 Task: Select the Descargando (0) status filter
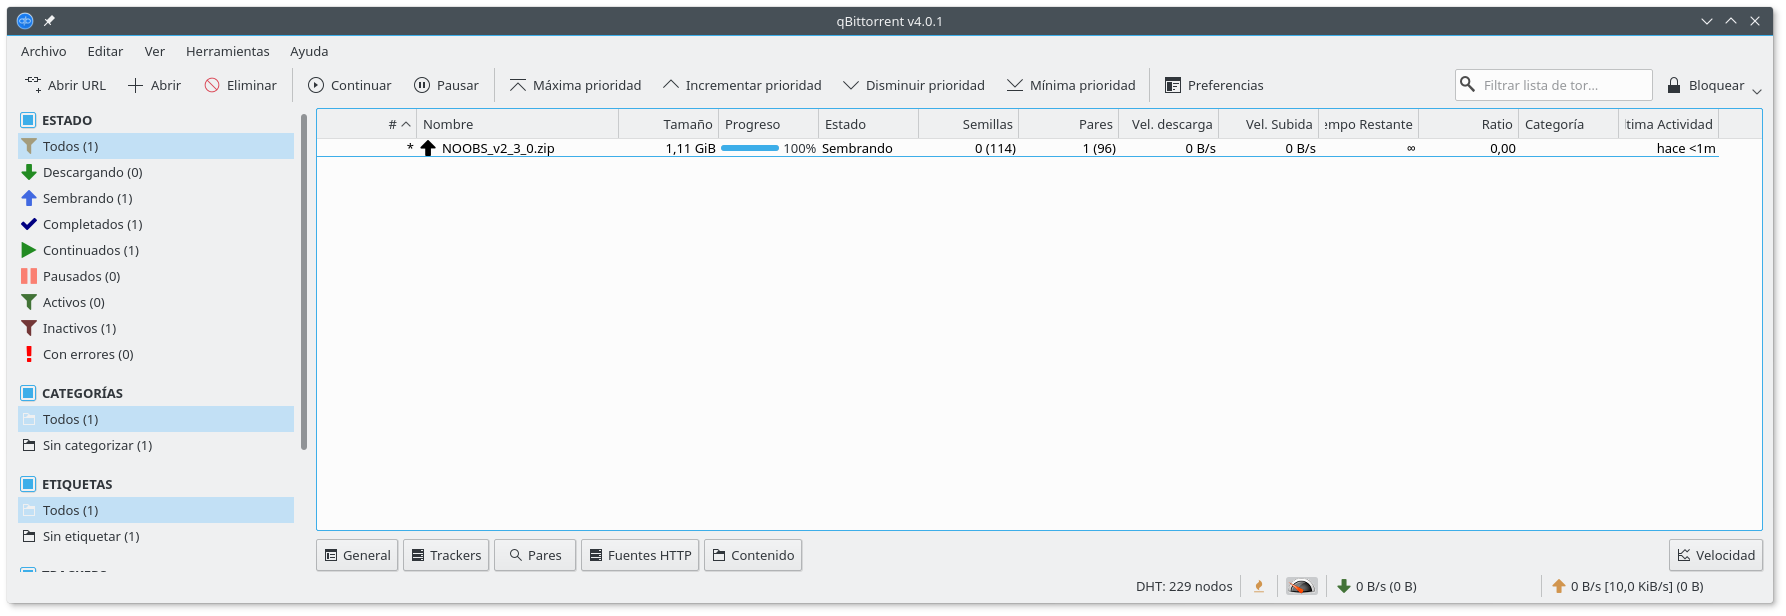tap(156, 172)
